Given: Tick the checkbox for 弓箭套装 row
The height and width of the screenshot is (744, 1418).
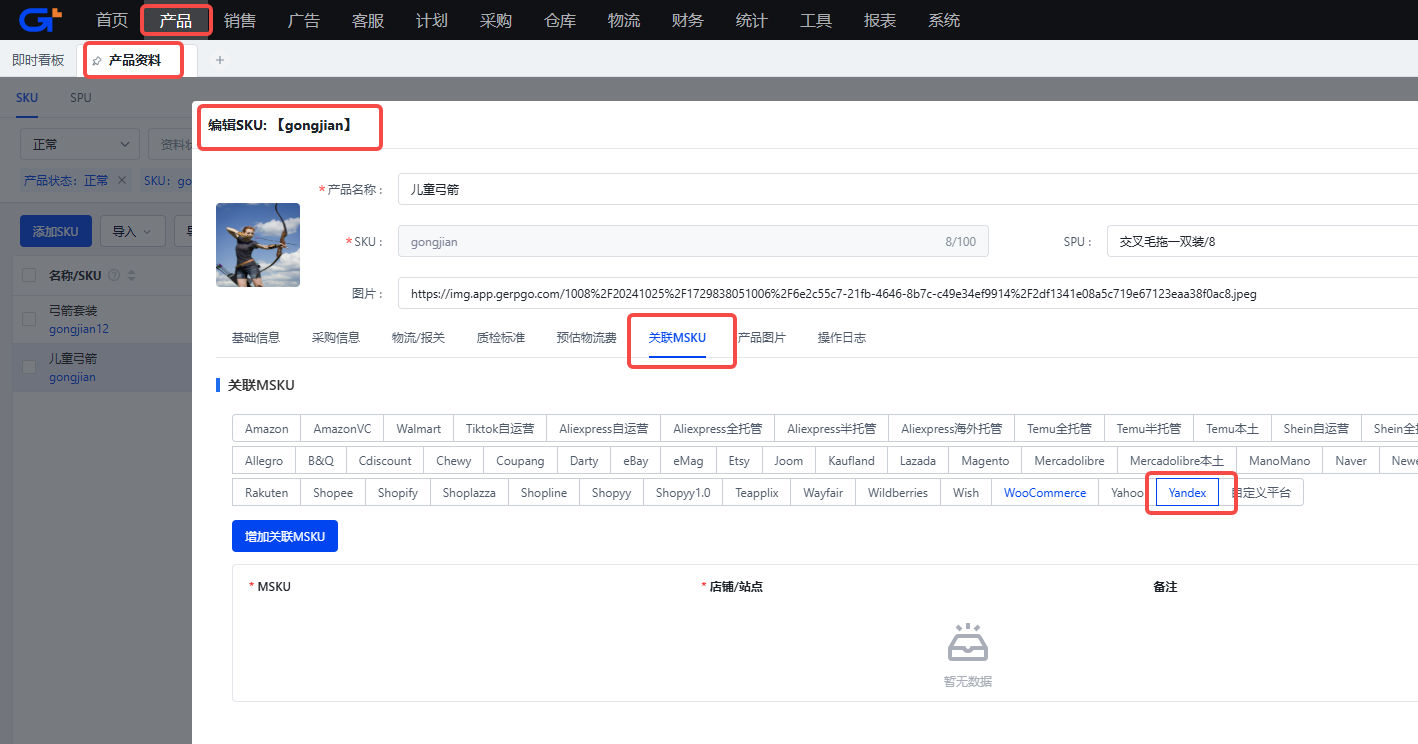Looking at the screenshot, I should (29, 319).
